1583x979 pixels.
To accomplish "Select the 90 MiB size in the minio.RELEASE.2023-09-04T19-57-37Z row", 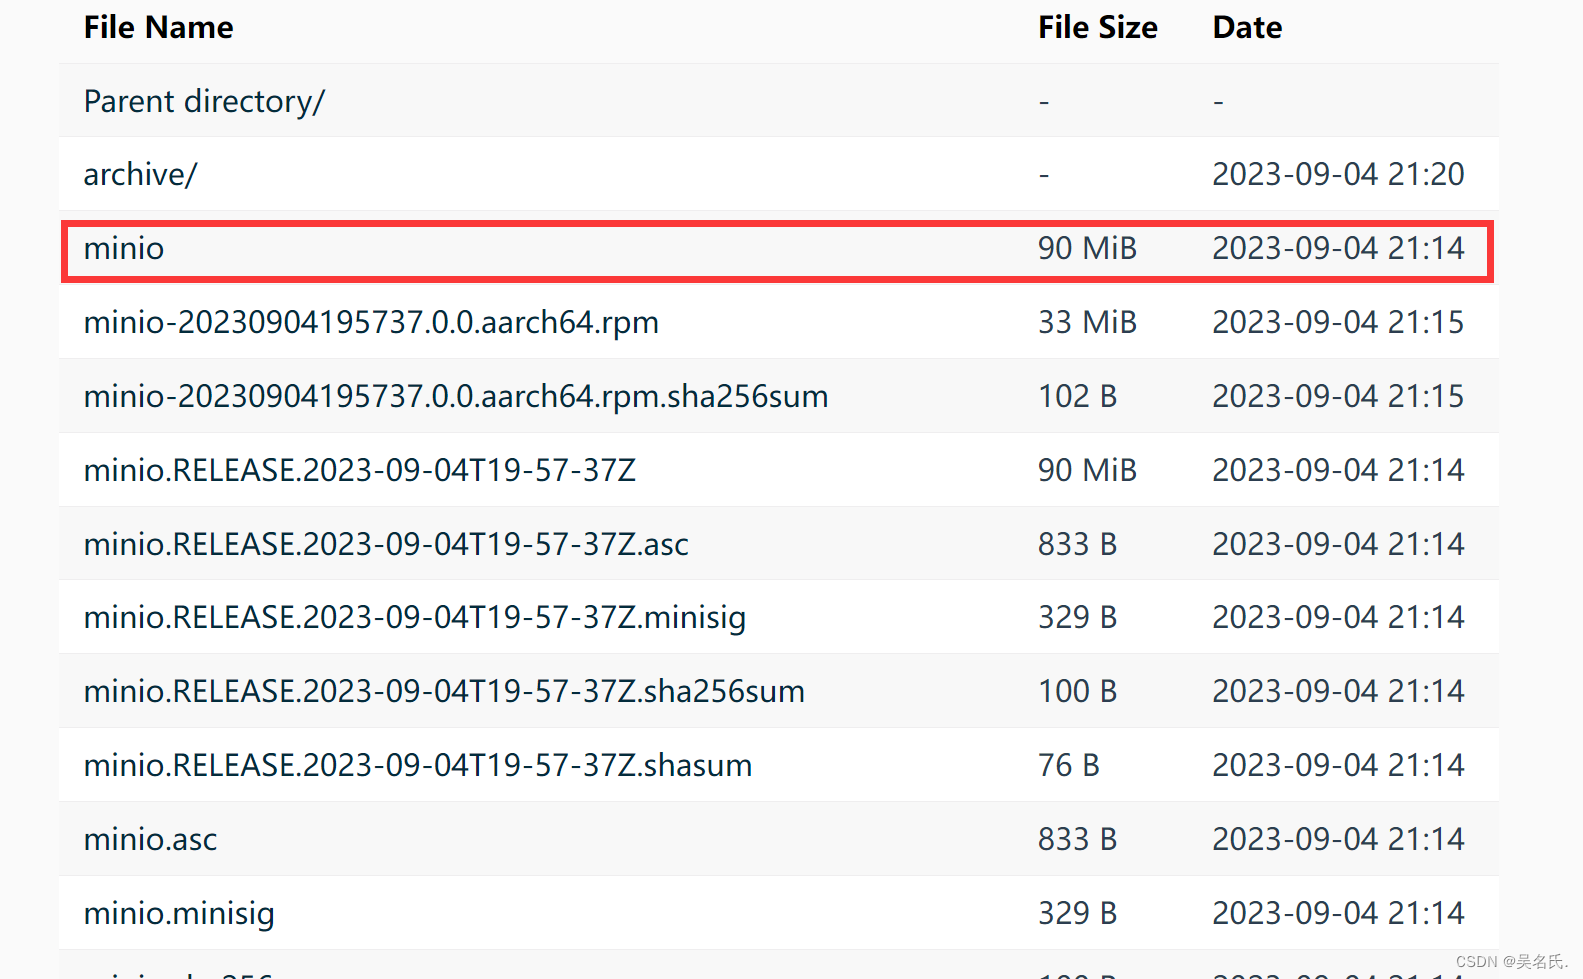I will coord(1087,470).
